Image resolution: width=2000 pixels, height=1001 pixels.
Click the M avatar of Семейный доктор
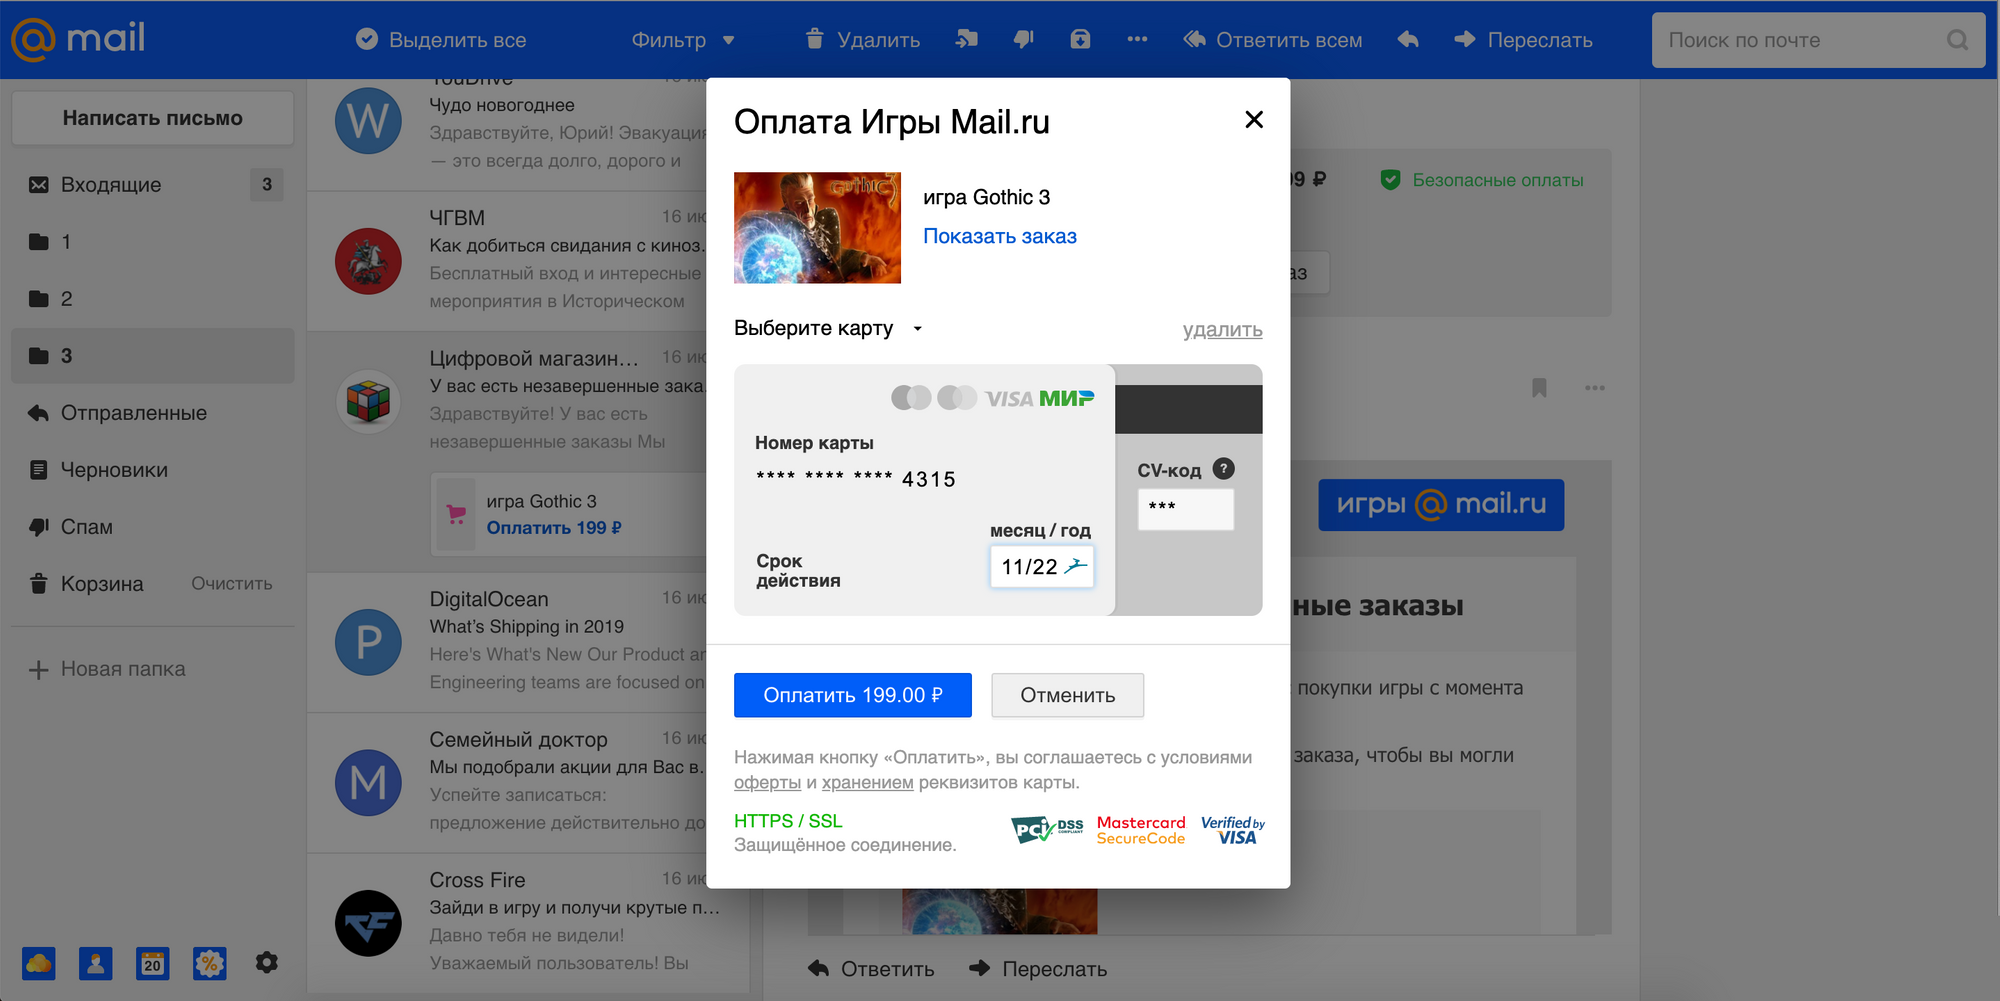(x=368, y=782)
